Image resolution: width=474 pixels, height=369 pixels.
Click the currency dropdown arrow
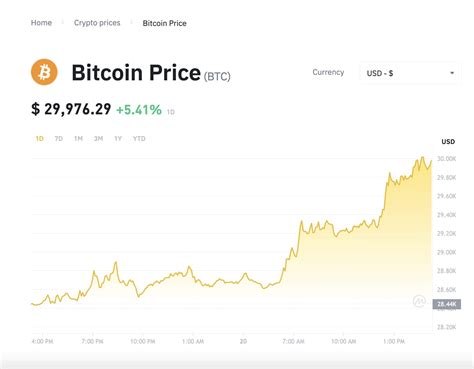click(x=452, y=73)
